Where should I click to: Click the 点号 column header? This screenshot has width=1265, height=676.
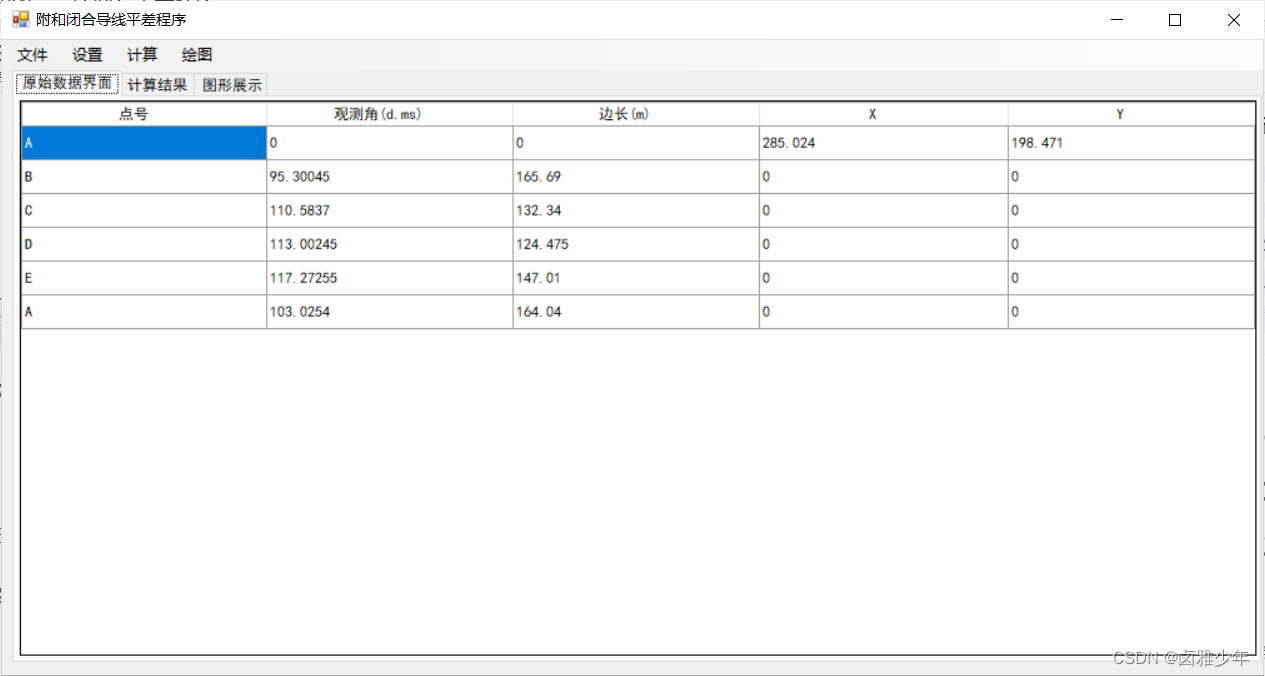click(x=144, y=114)
